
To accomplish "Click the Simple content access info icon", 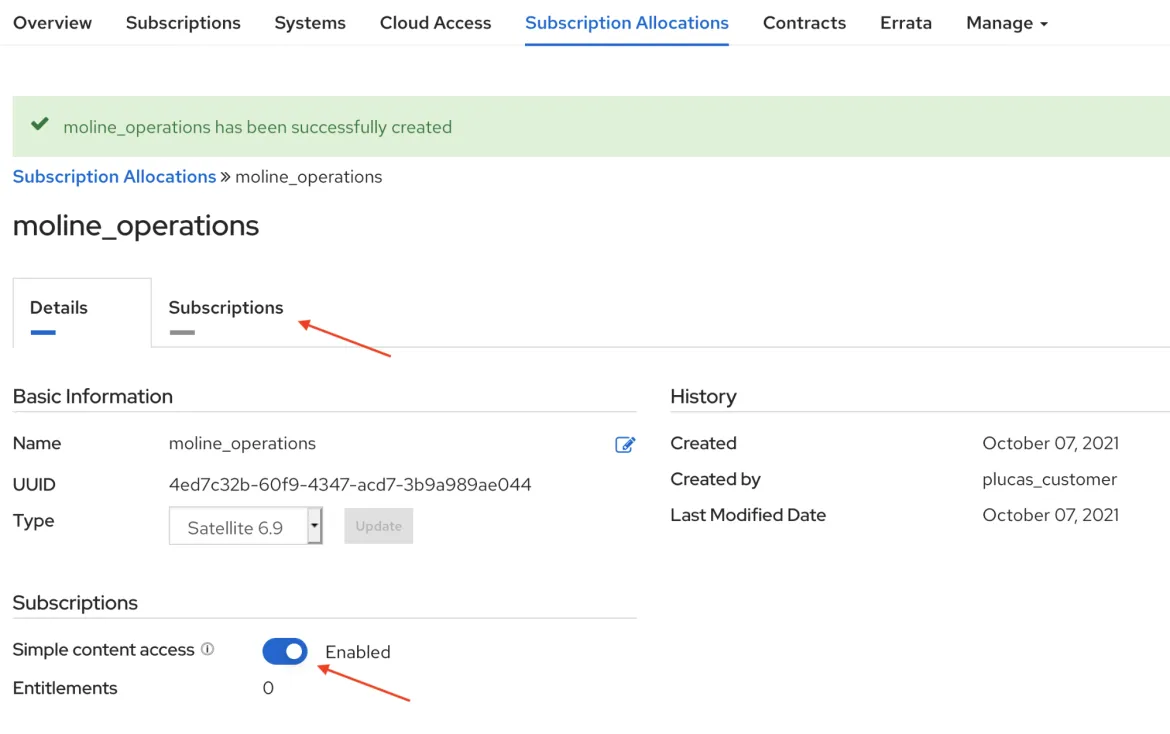I will (x=207, y=649).
